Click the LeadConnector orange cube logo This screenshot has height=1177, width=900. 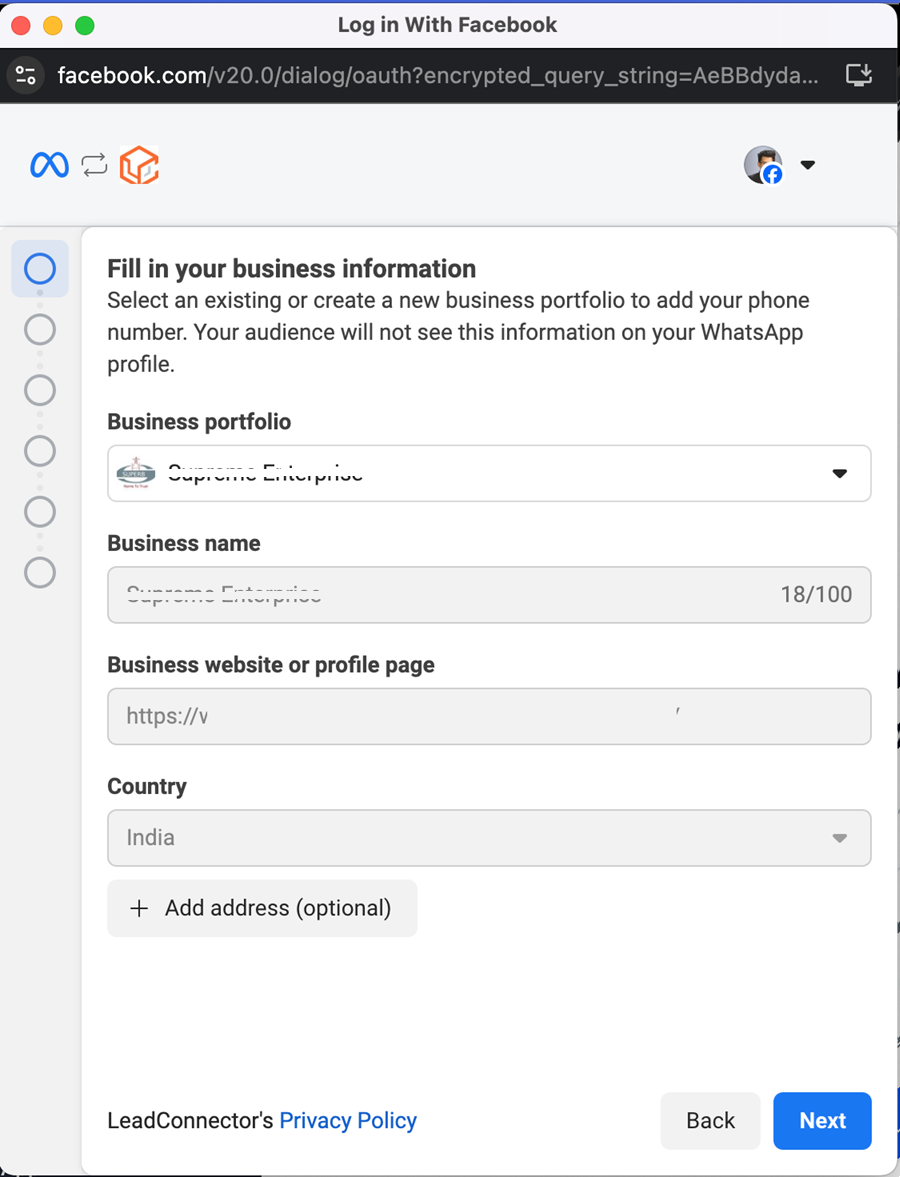(x=139, y=165)
